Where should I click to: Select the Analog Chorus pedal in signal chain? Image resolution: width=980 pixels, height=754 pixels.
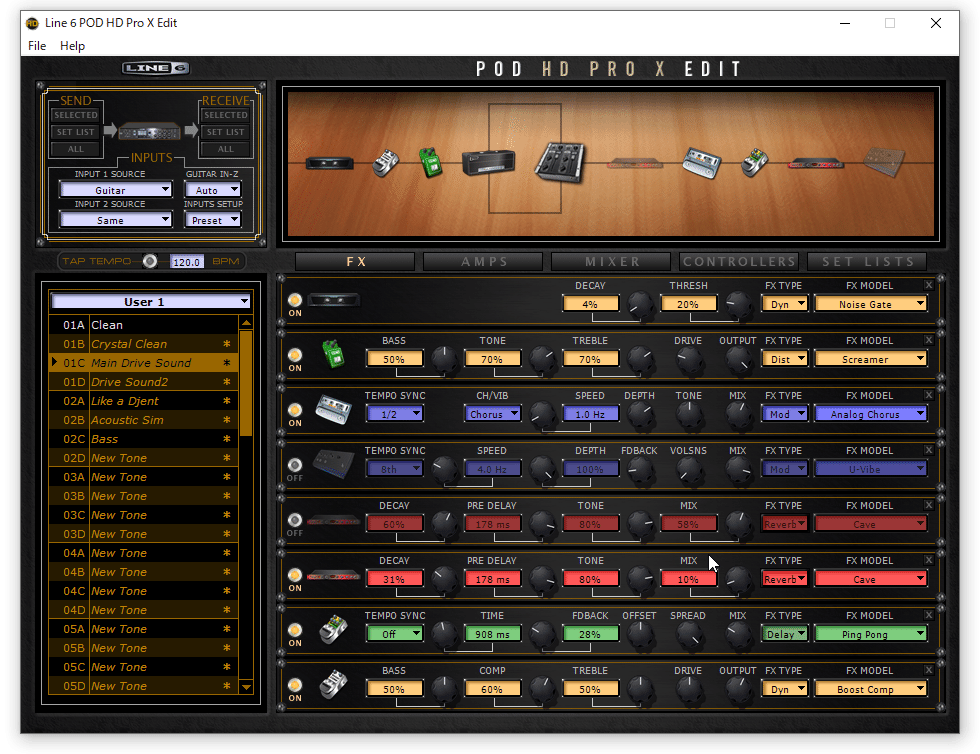pos(701,163)
